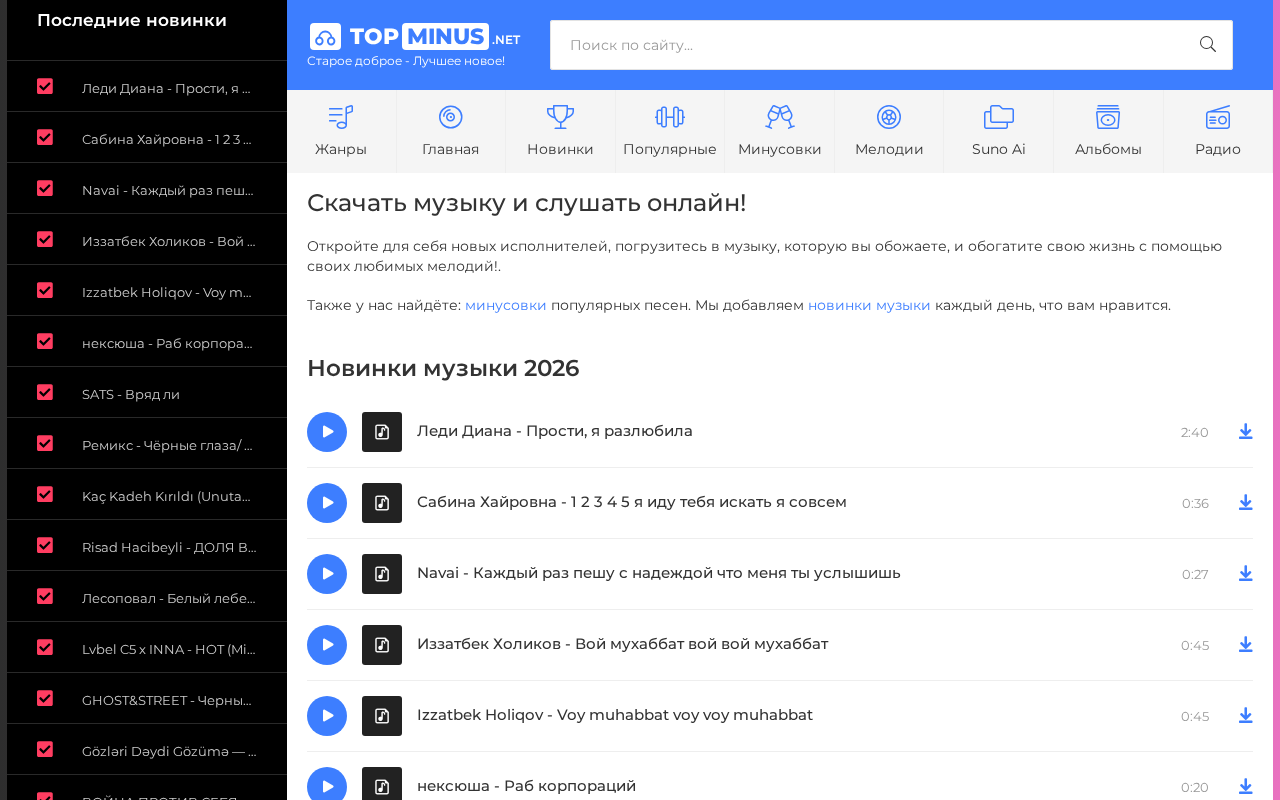Switch to the Новинки tab

[x=560, y=132]
